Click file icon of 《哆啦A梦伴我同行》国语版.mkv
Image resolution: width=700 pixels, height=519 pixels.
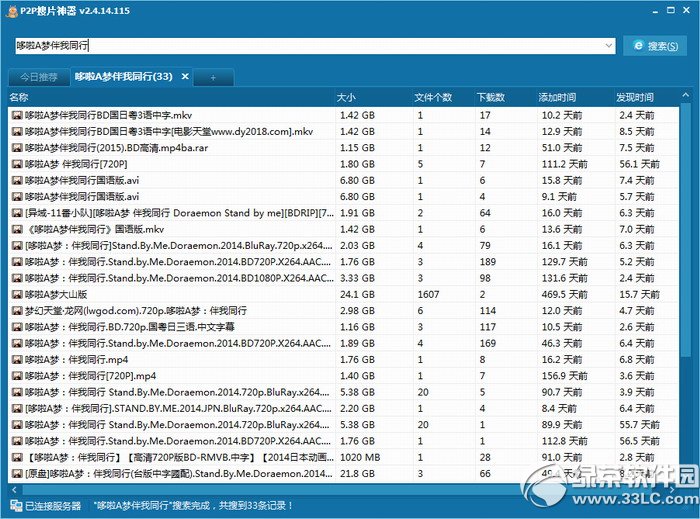coord(17,229)
